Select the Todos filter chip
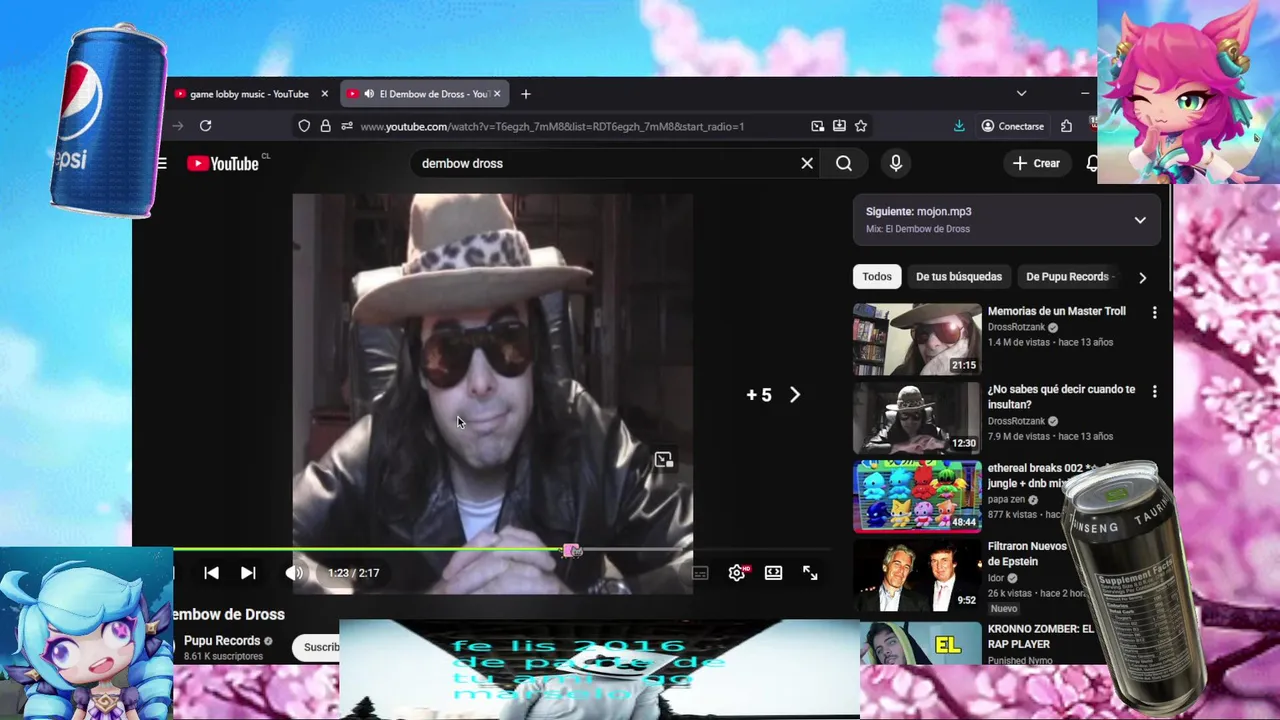1280x720 pixels. [877, 277]
